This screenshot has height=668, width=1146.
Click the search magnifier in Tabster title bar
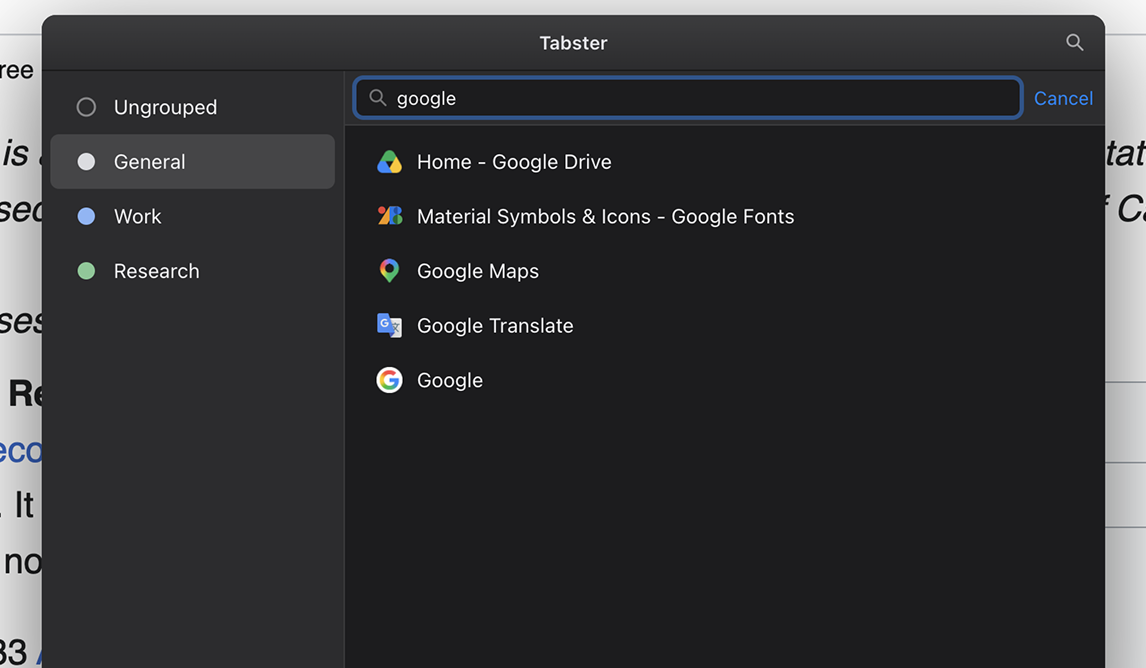pyautogui.click(x=1074, y=42)
